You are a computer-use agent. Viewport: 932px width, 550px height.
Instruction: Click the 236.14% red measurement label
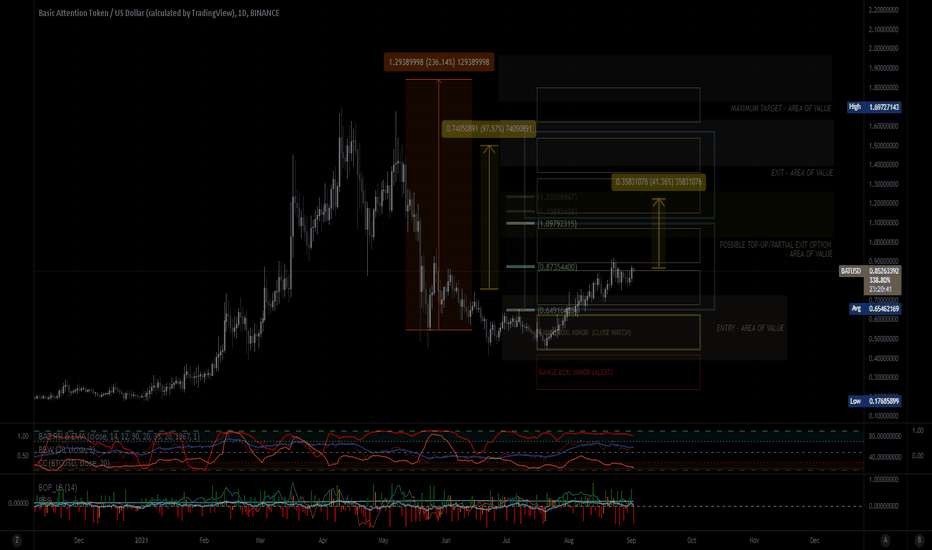click(439, 62)
